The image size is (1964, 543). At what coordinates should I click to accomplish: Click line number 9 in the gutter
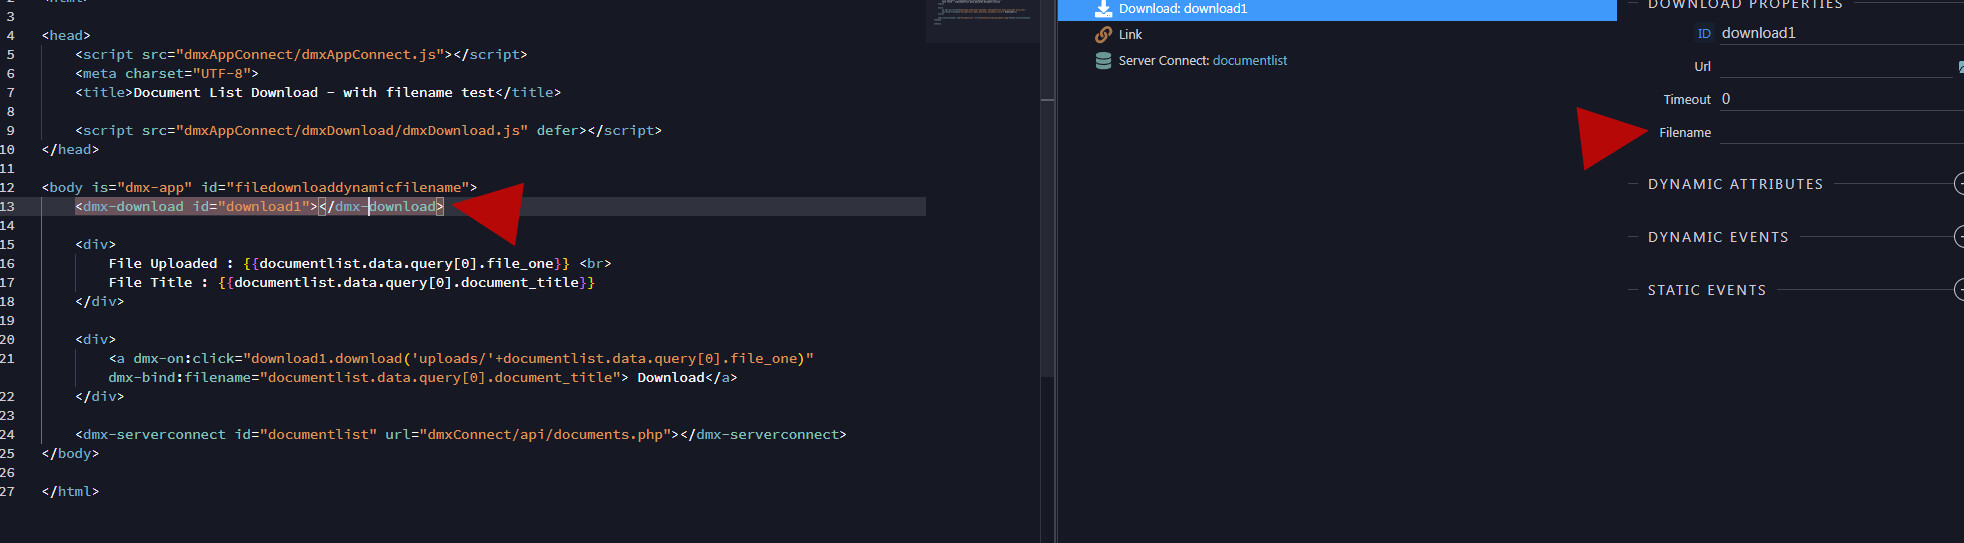click(x=10, y=130)
